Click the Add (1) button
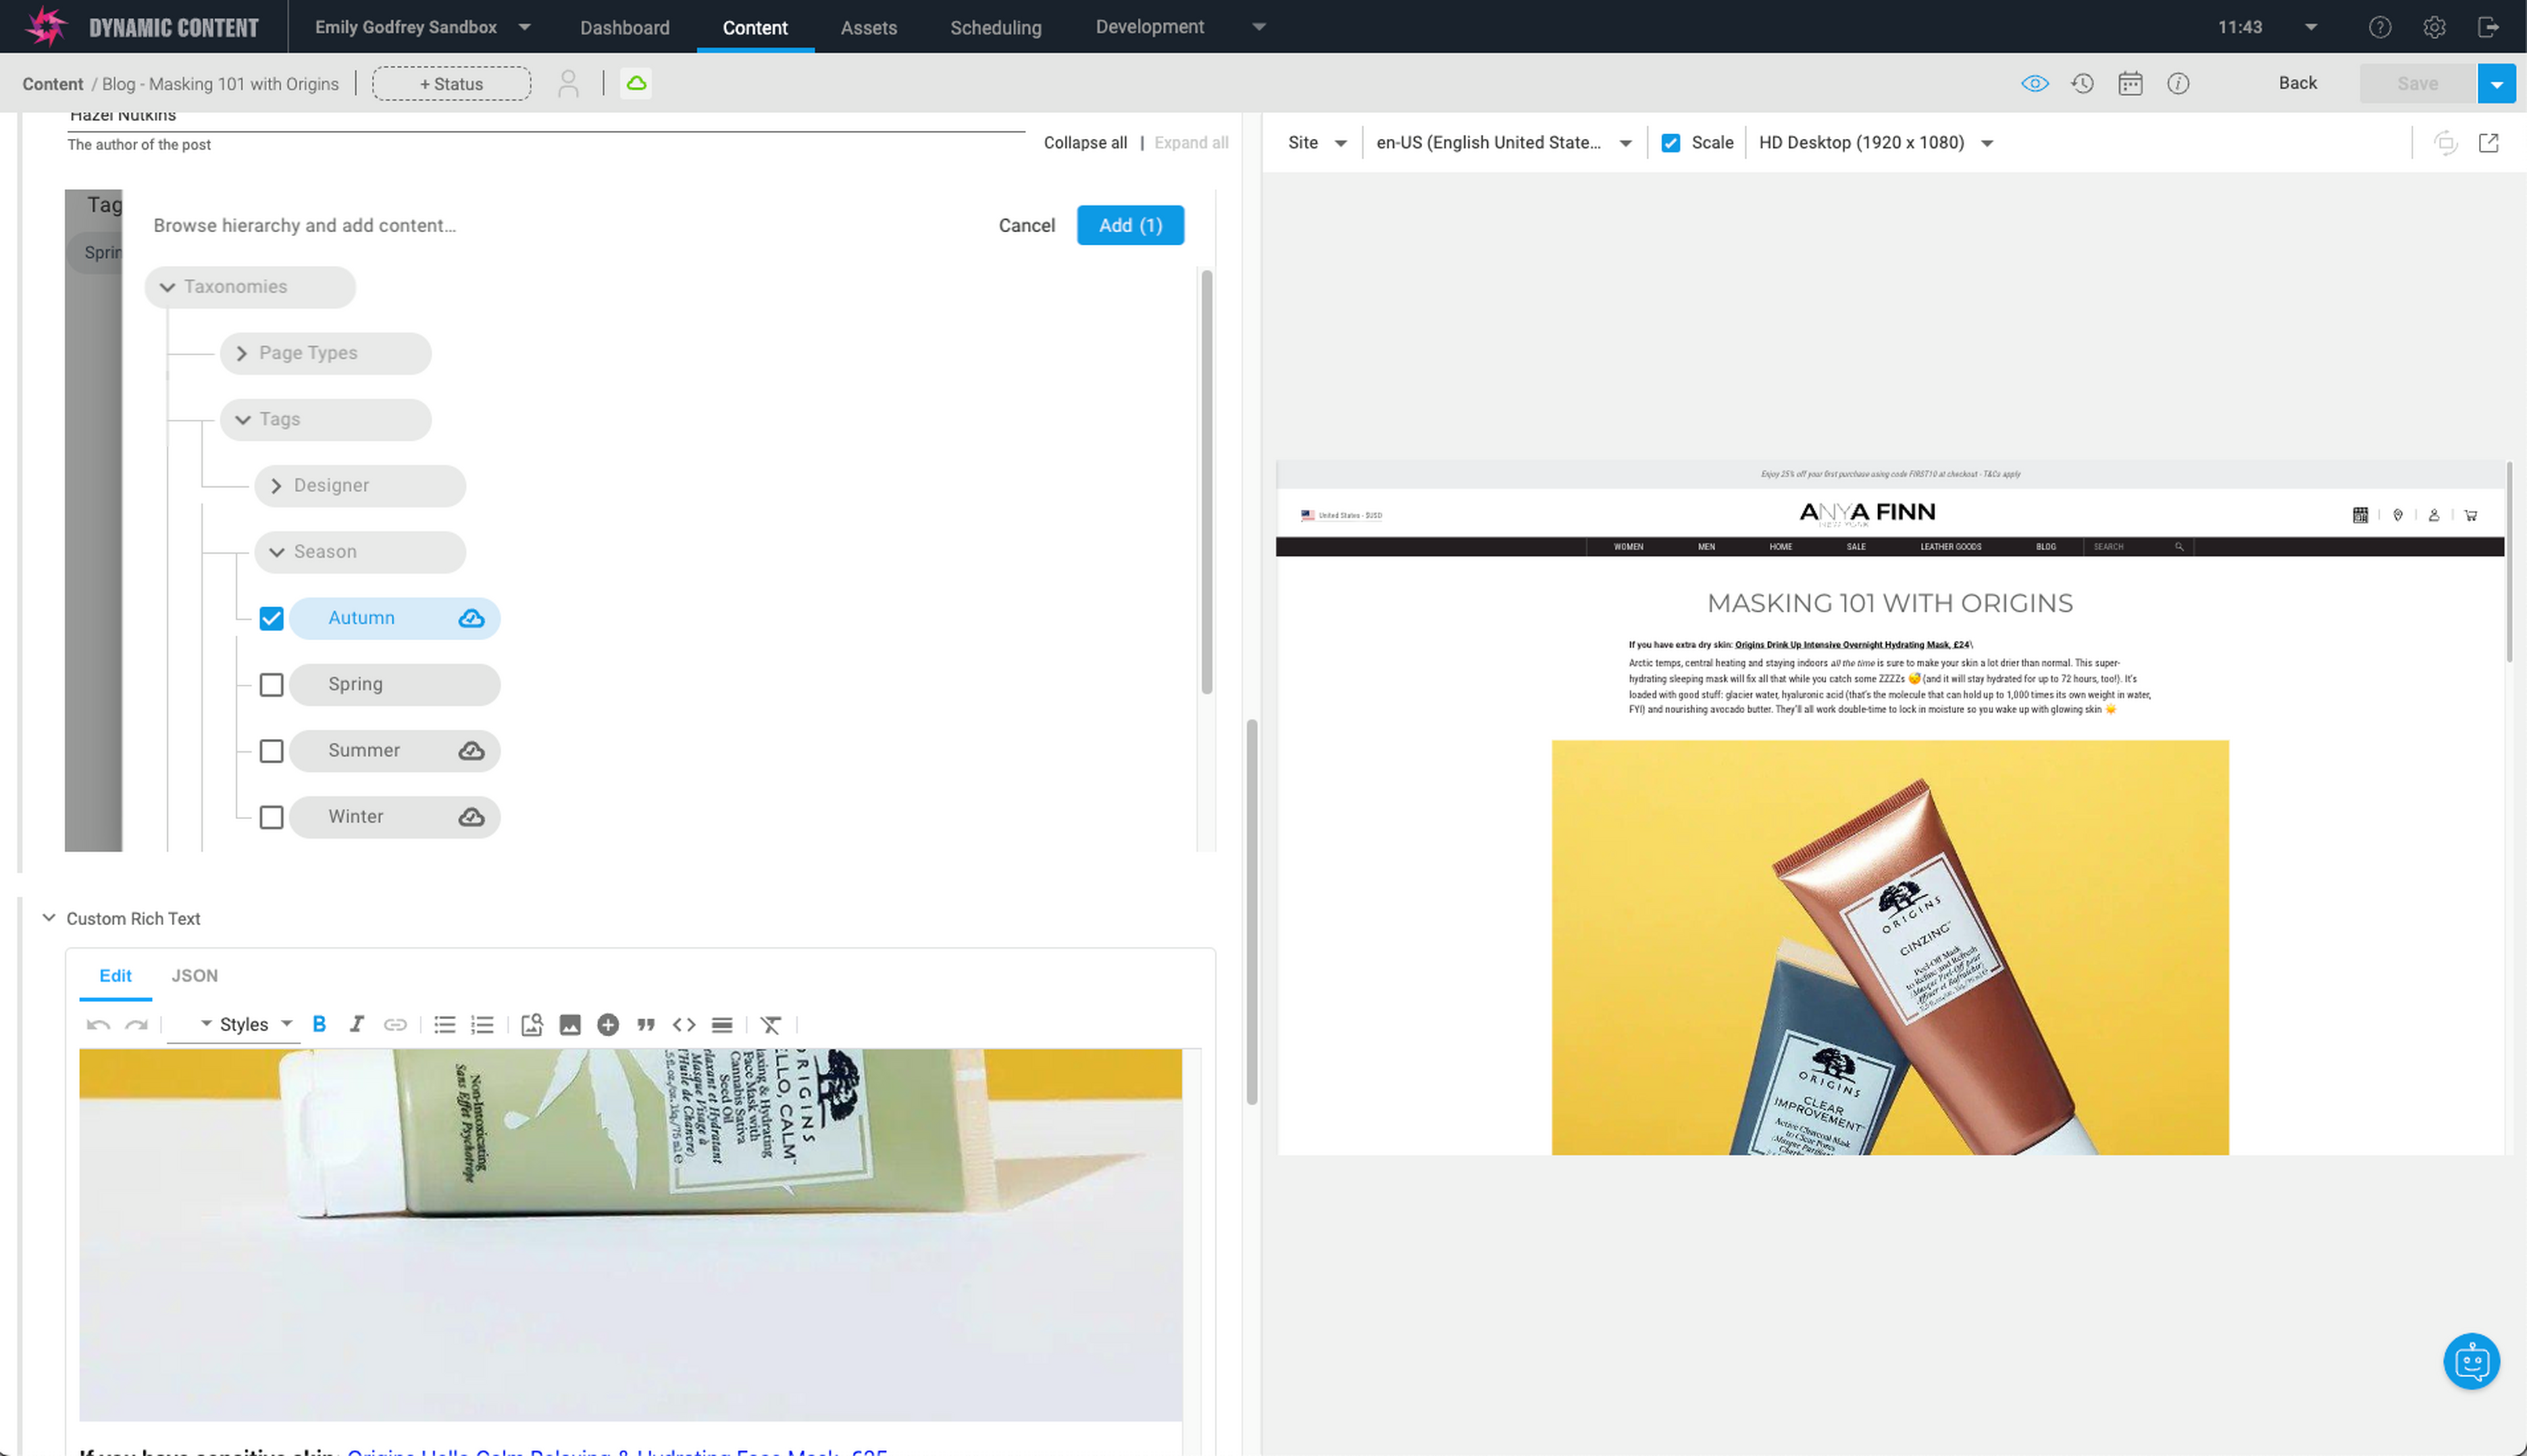The image size is (2527, 1456). pos(1130,225)
